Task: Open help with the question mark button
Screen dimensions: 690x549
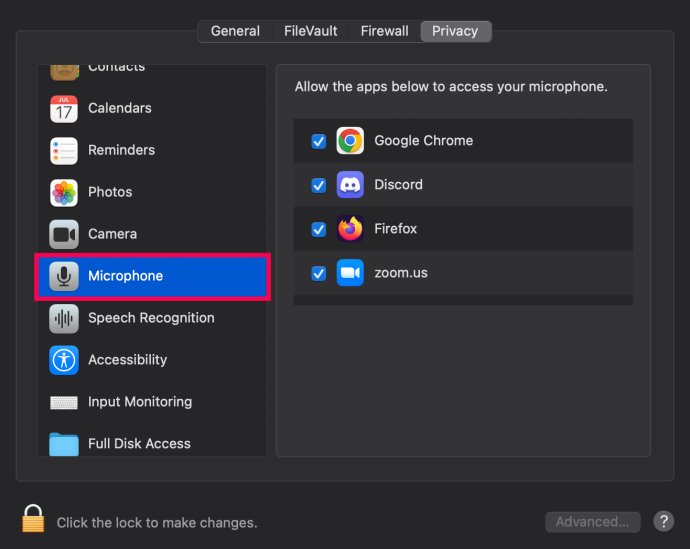Action: 664,522
